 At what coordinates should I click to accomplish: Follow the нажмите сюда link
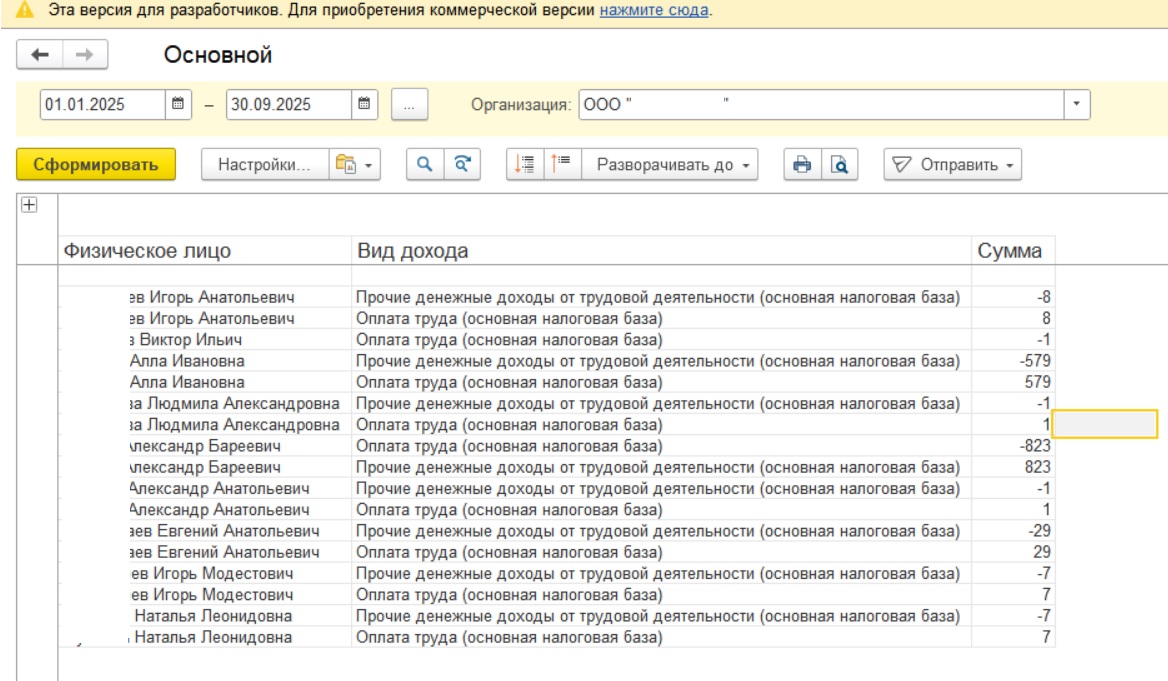(654, 11)
